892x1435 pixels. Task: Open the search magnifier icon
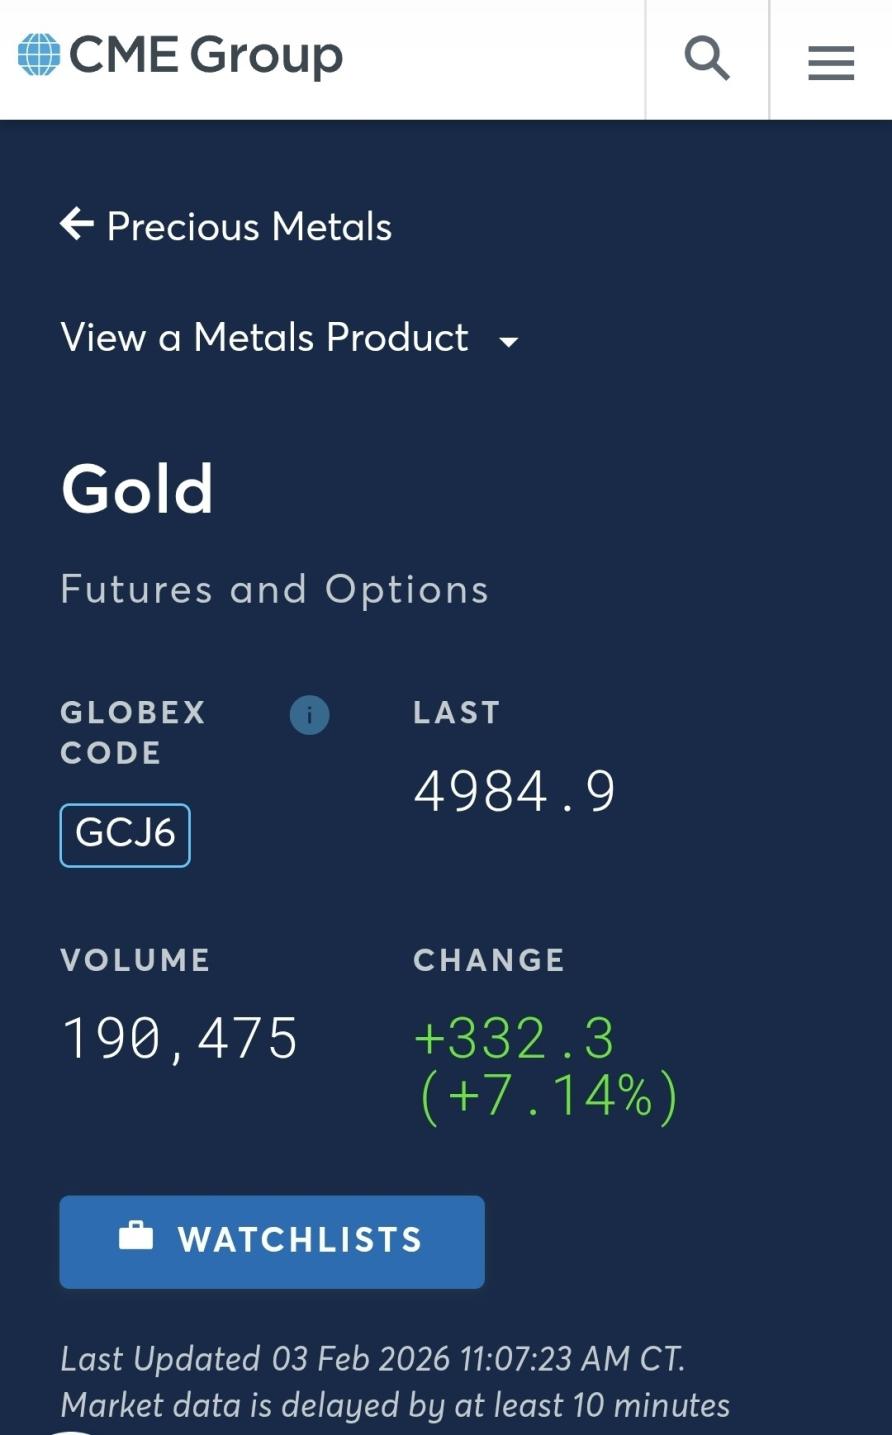click(x=706, y=59)
